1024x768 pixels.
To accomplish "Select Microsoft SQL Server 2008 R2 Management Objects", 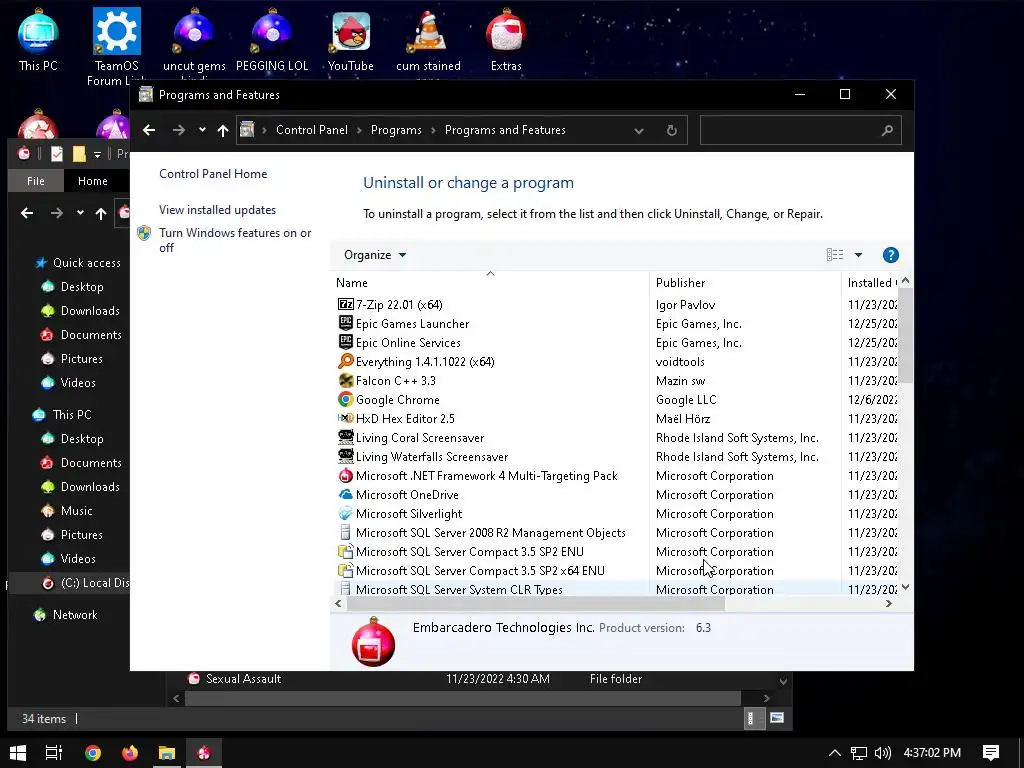I will pyautogui.click(x=614, y=532).
